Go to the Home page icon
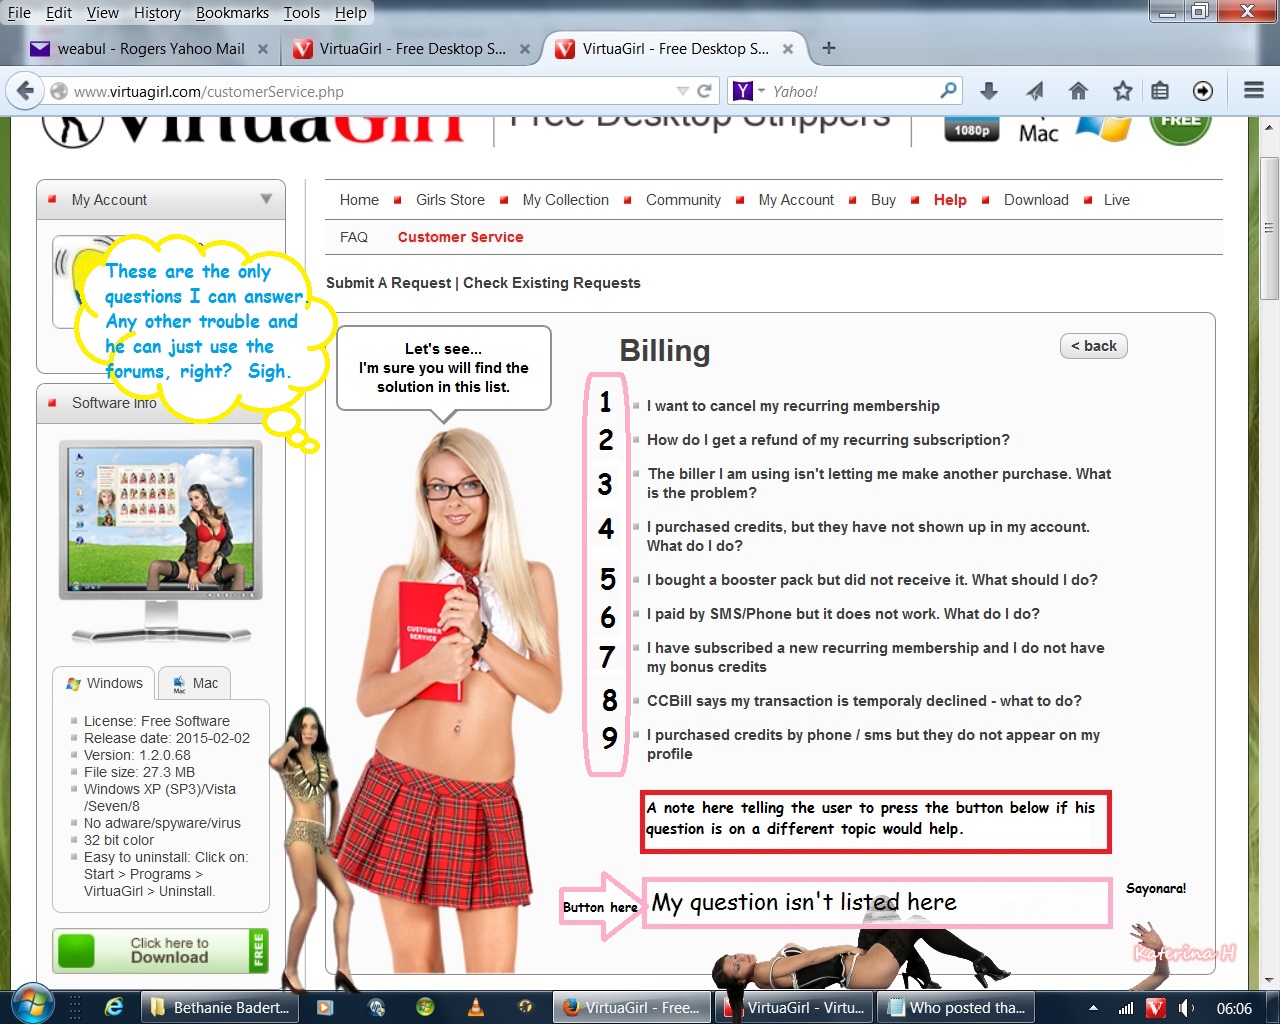 (x=1078, y=91)
